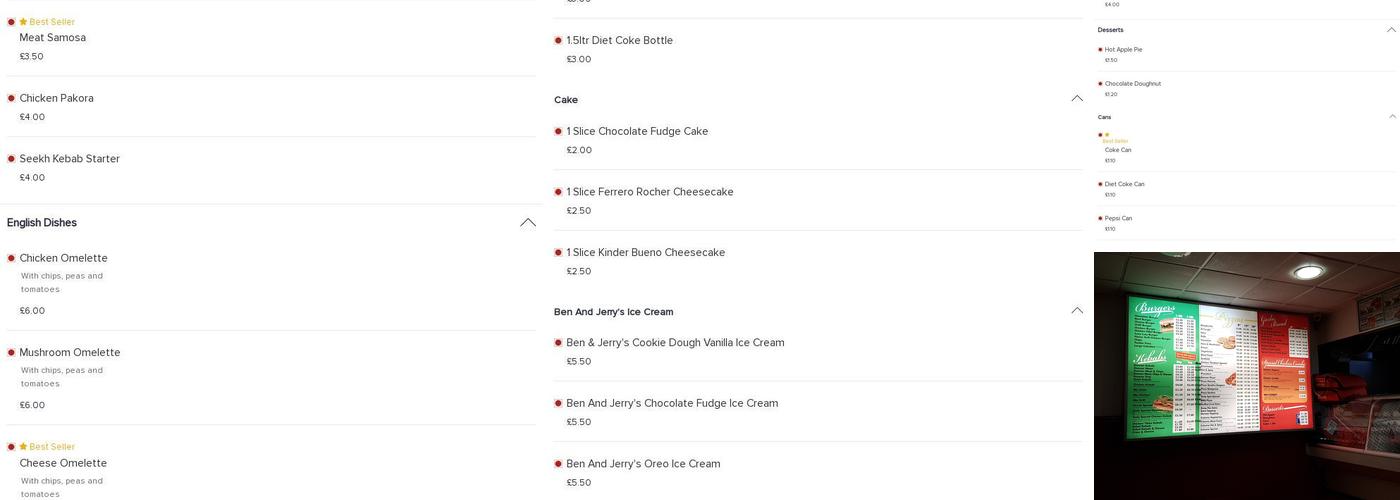Collapse Ben And Jerry's Ice Cream section
This screenshot has height=500, width=1400.
click(x=1076, y=311)
